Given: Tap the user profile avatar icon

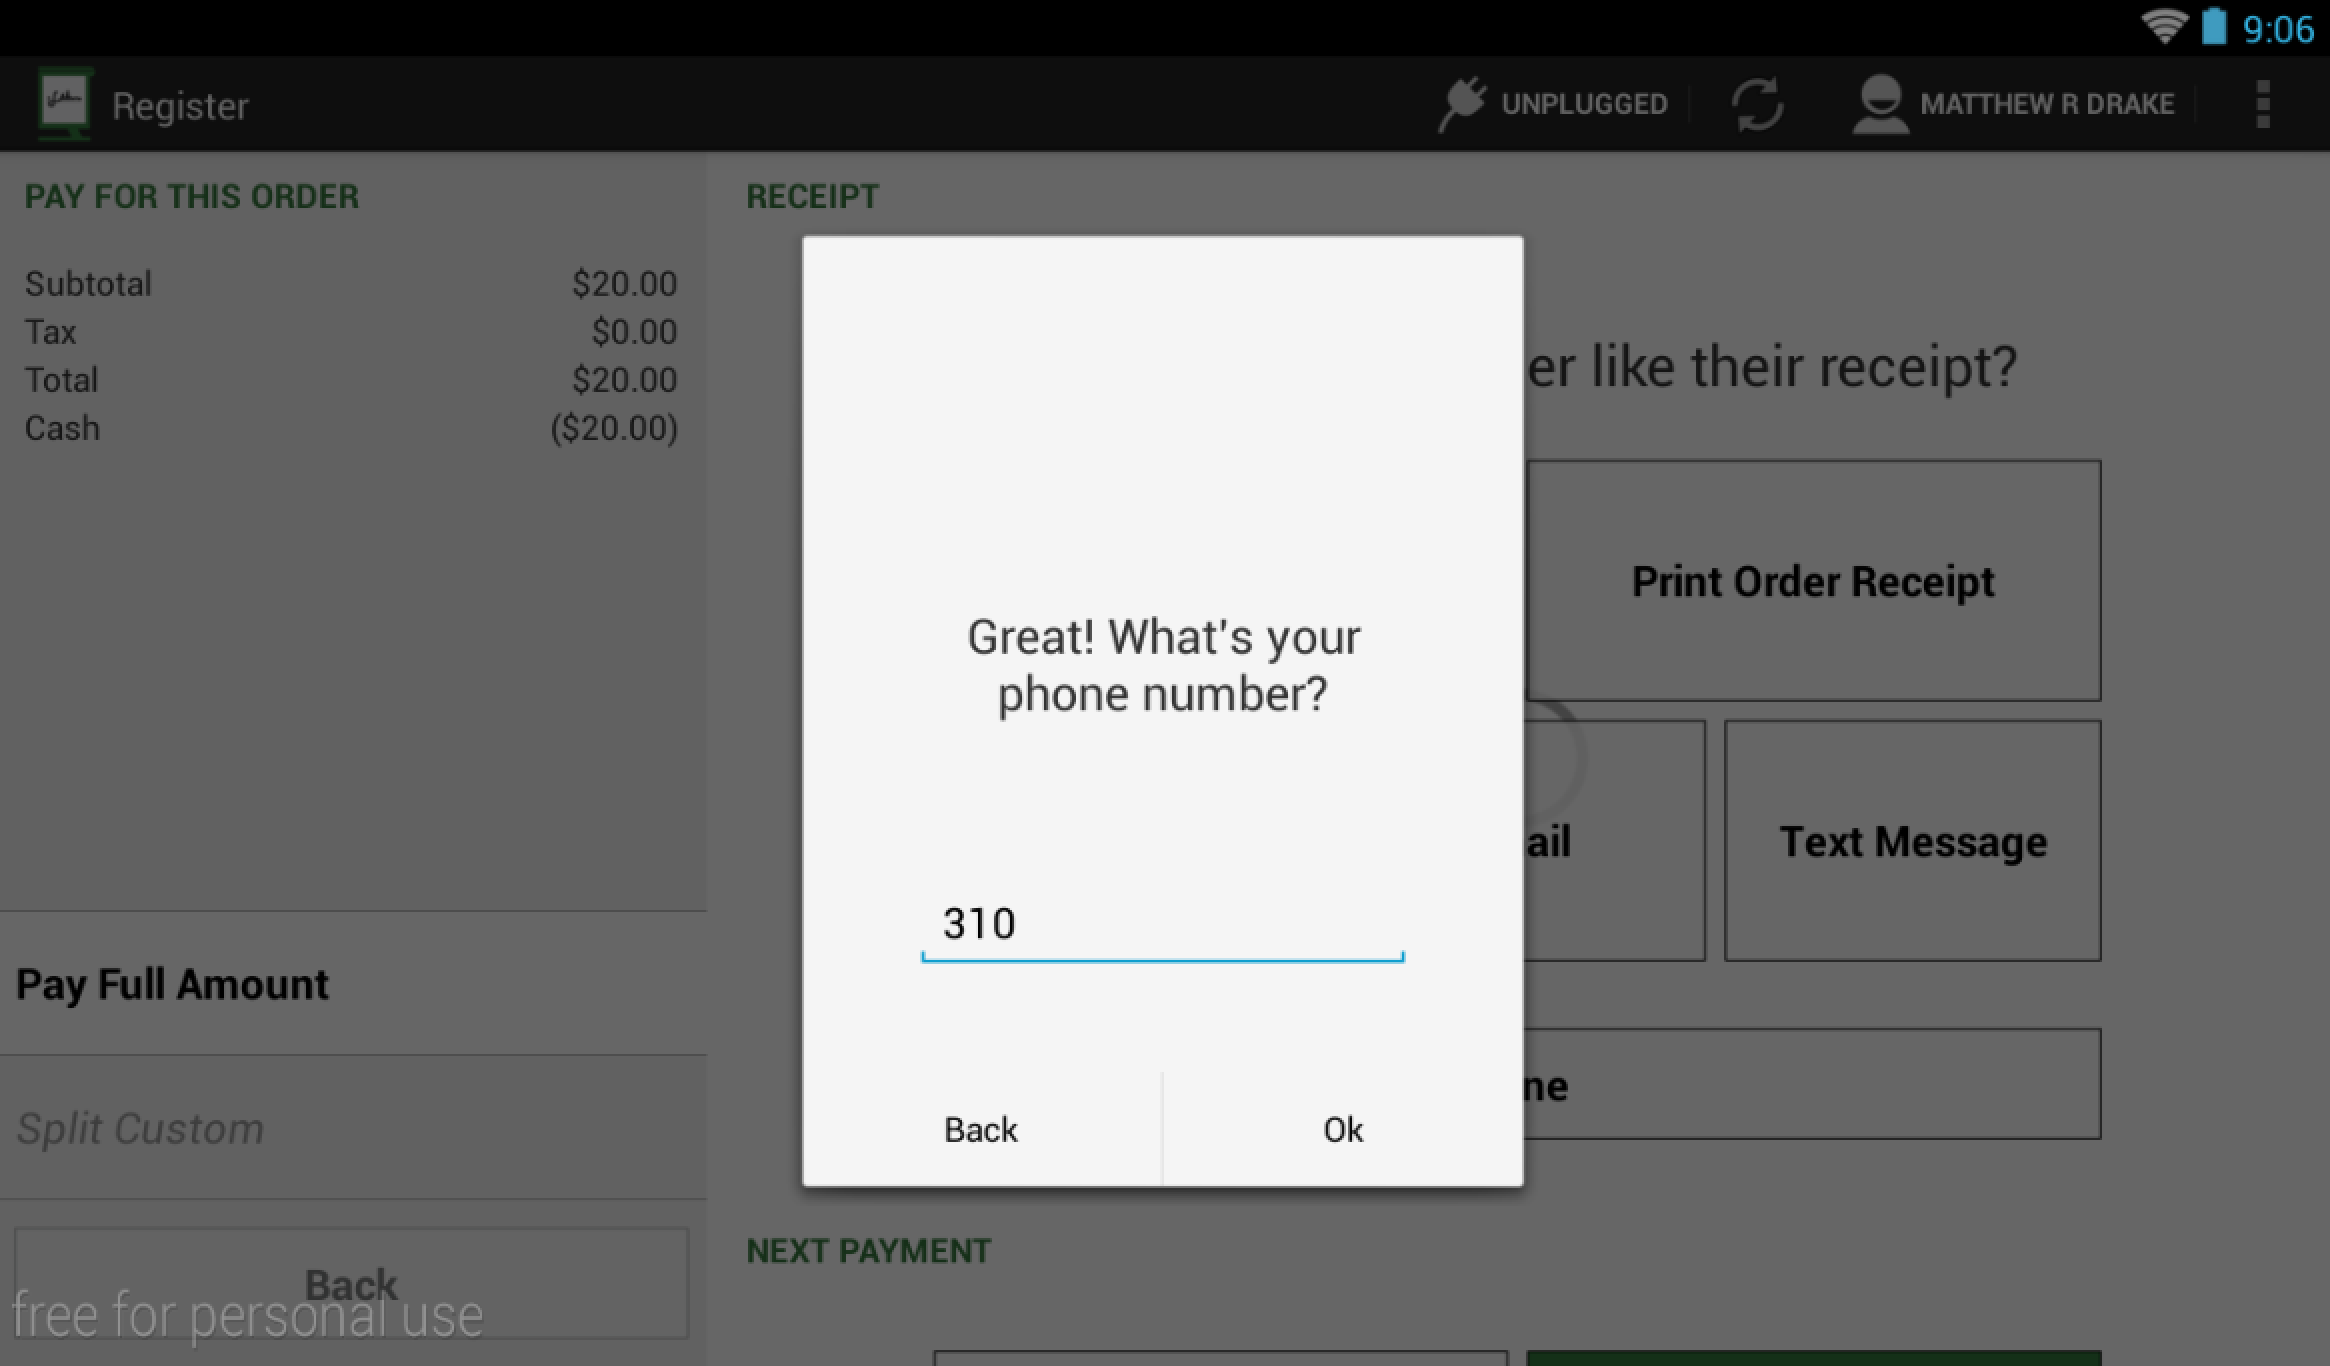Looking at the screenshot, I should click(1879, 104).
